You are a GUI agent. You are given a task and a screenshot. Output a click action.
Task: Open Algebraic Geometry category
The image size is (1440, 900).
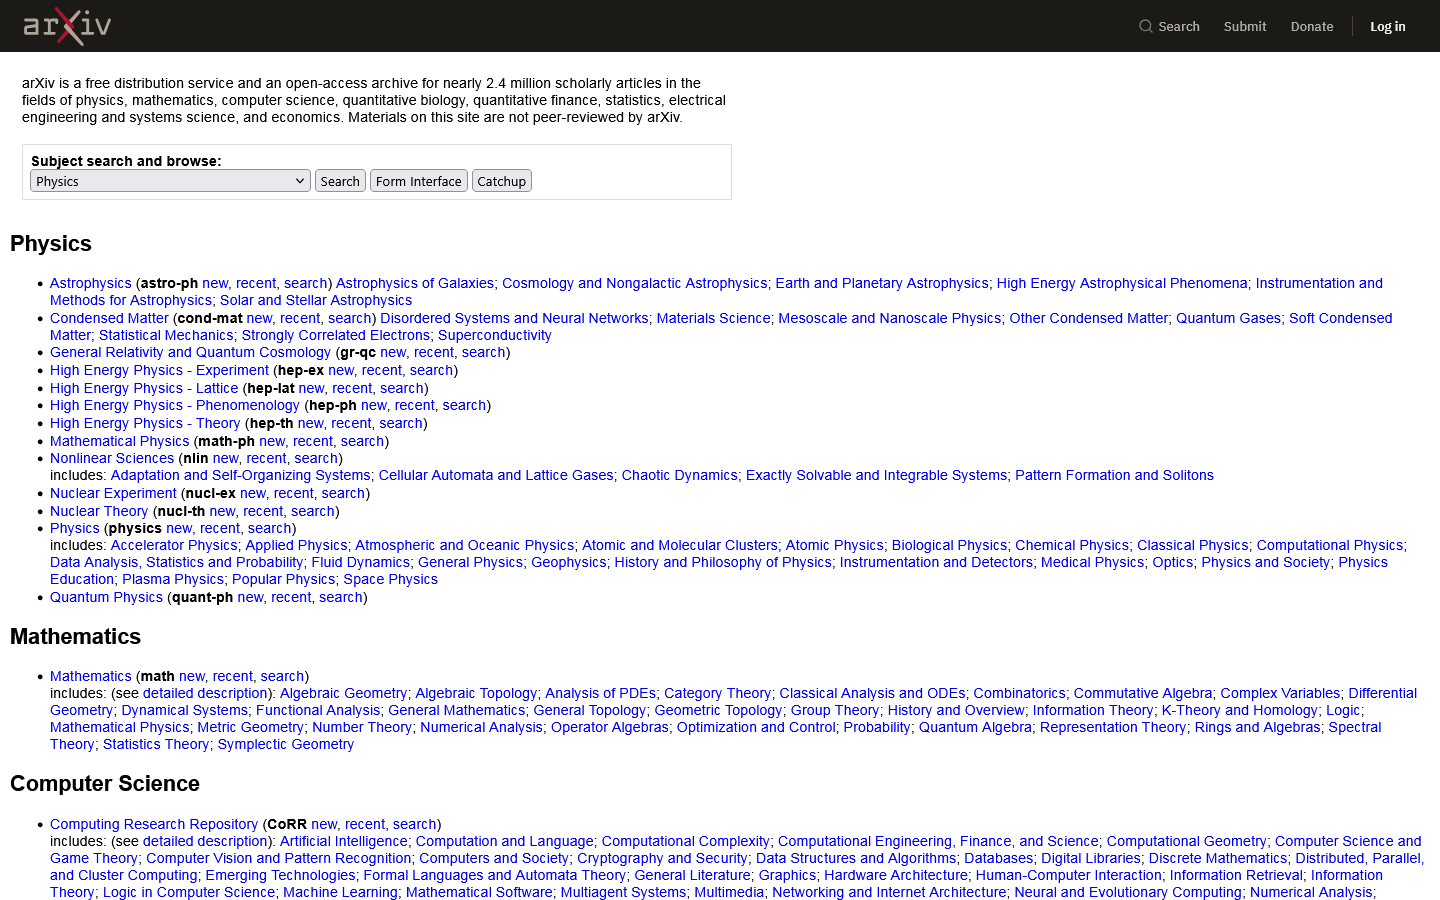(343, 693)
